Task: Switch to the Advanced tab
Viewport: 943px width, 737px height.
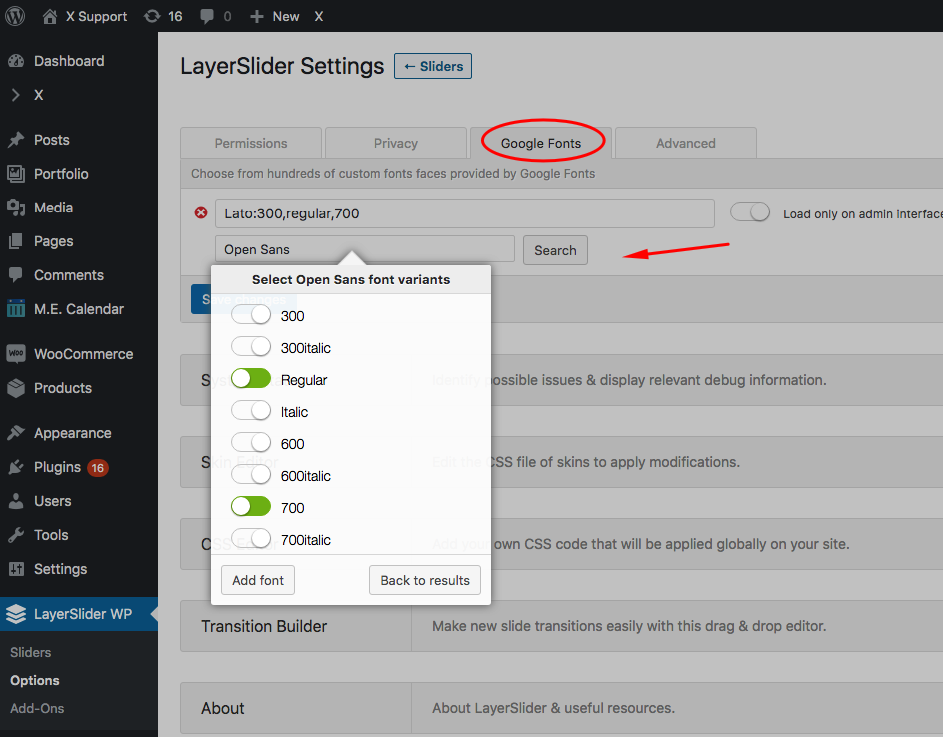Action: click(x=686, y=143)
